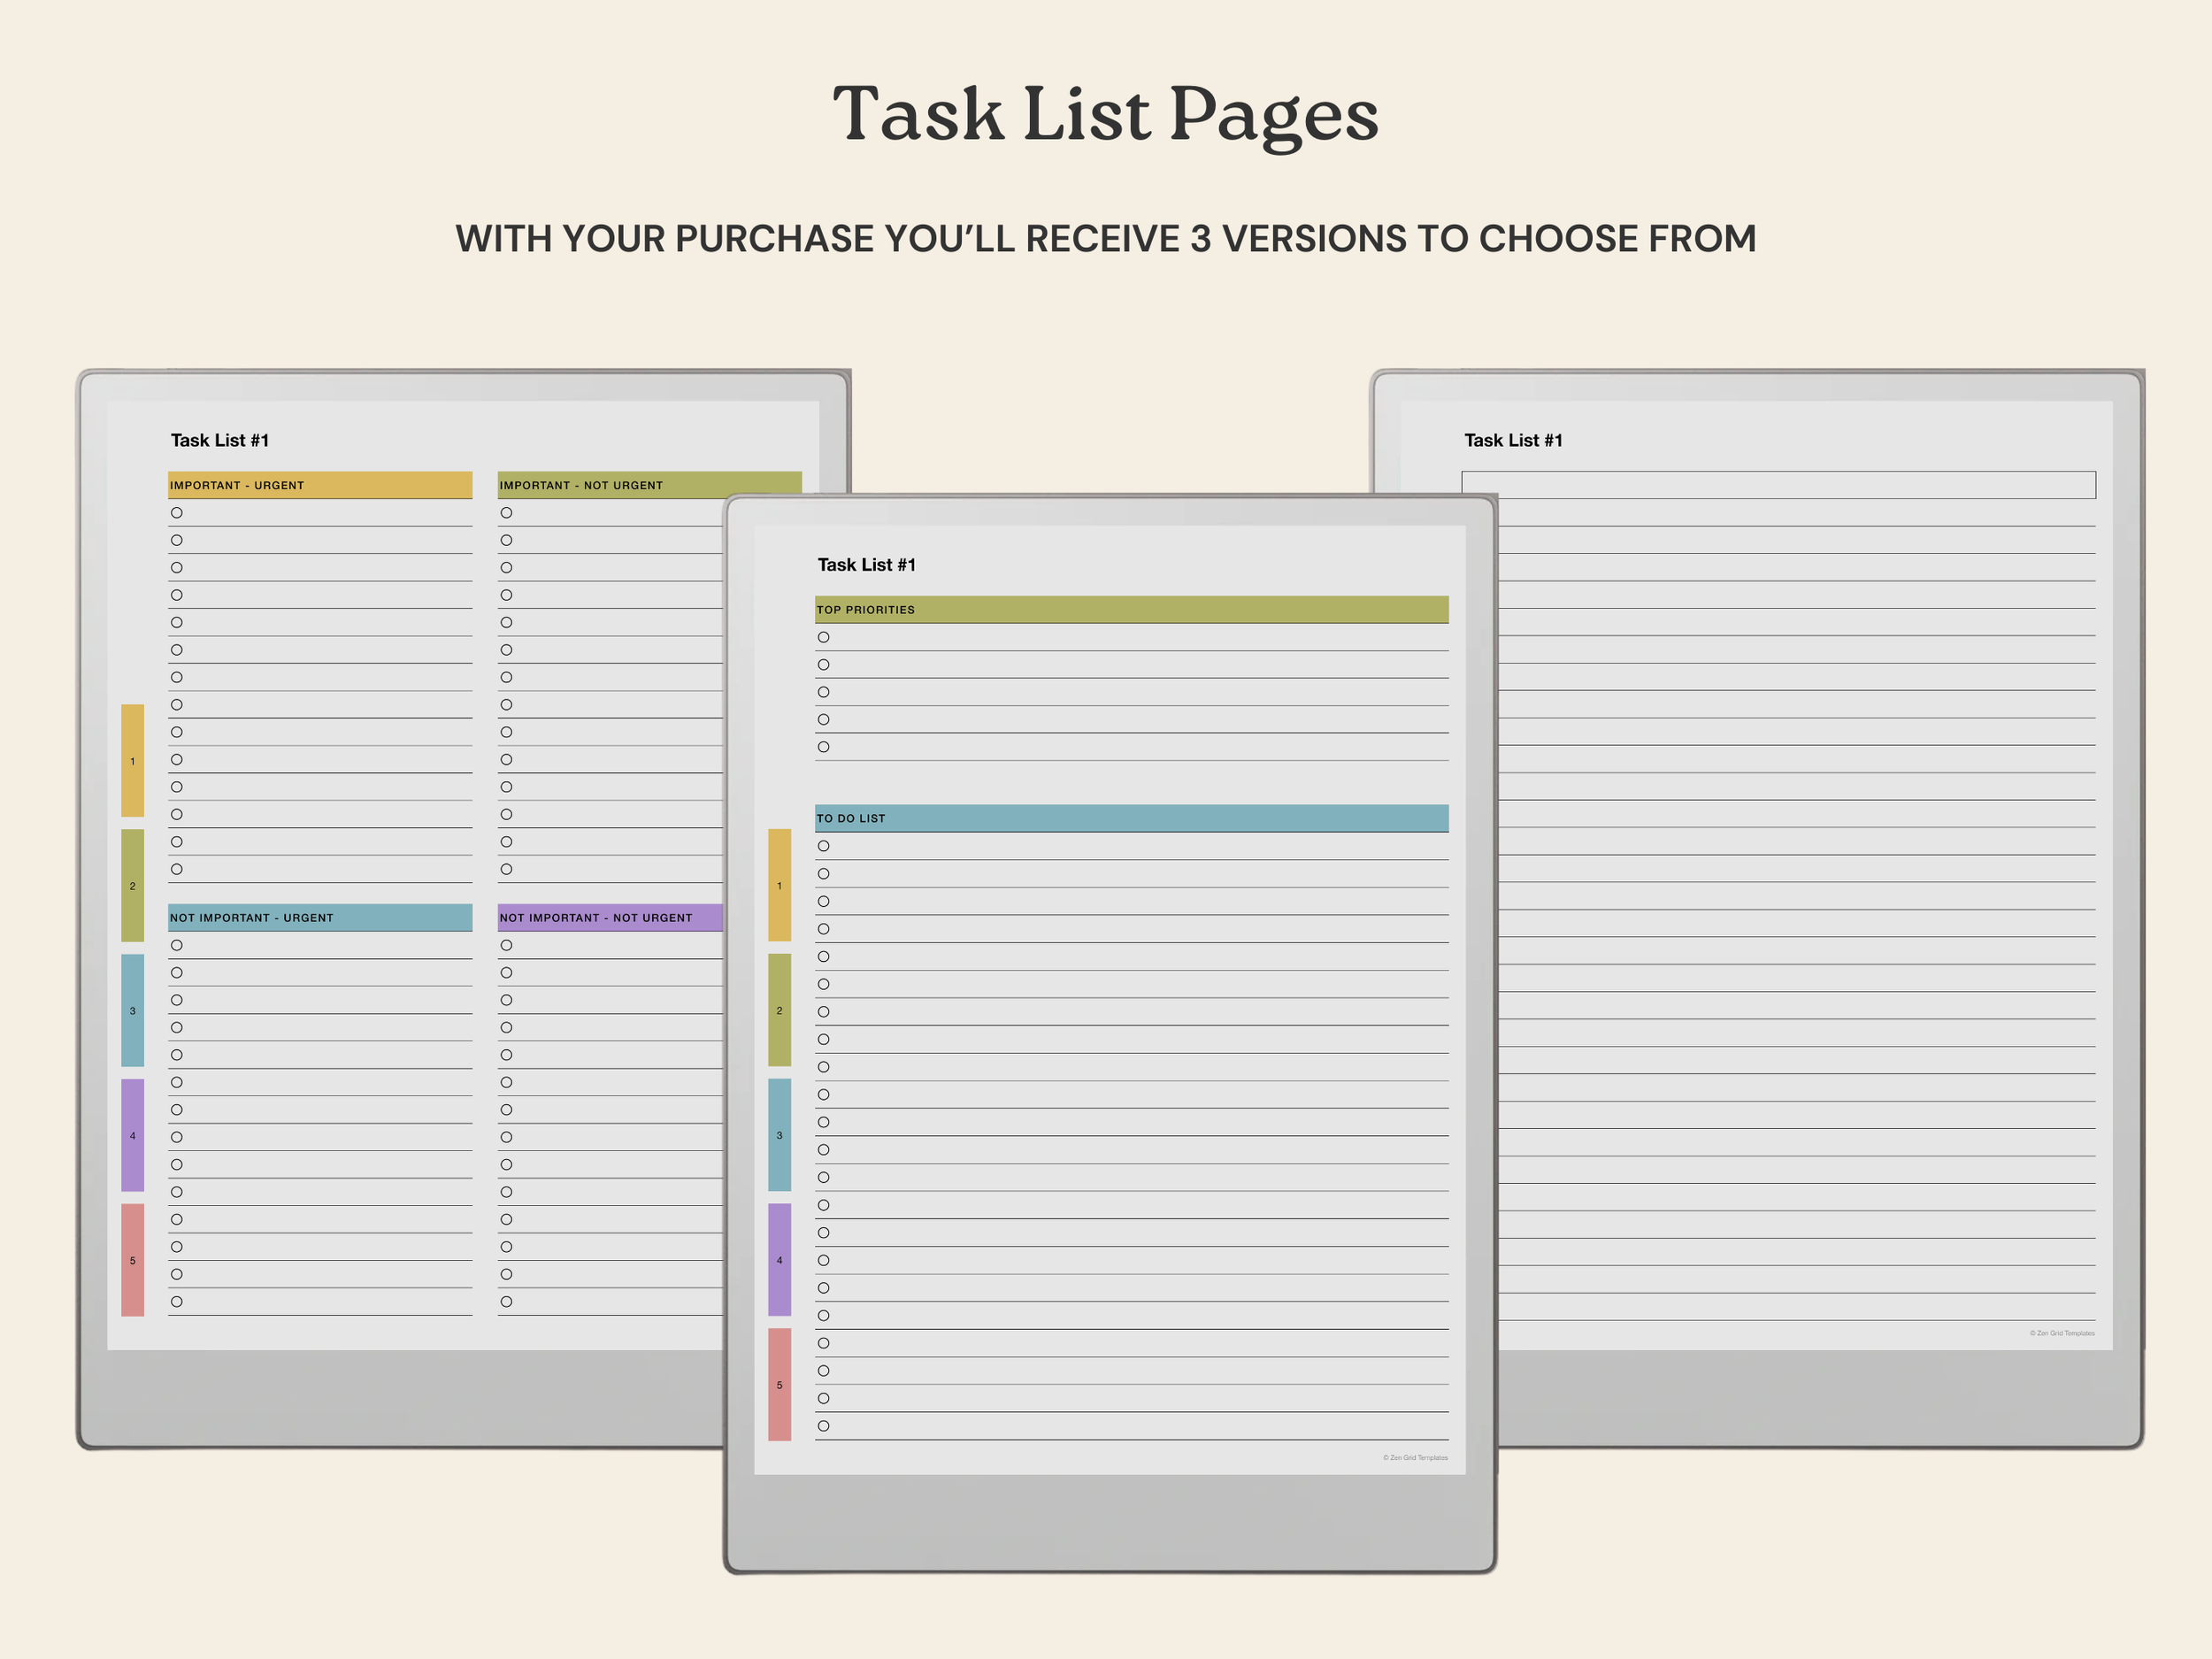
Task: Tick first circle under Important - Urgent
Action: 176,513
